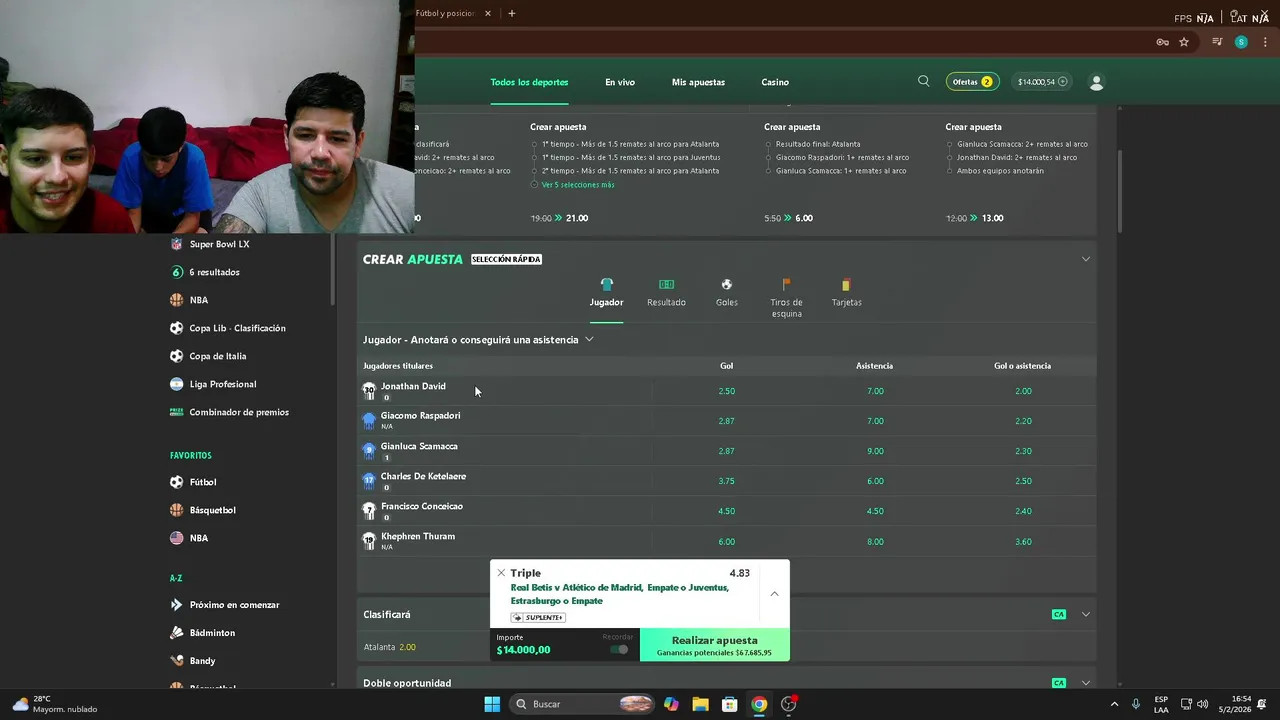Show hidden system tray icons
This screenshot has height=720, width=1280.
click(x=1116, y=704)
